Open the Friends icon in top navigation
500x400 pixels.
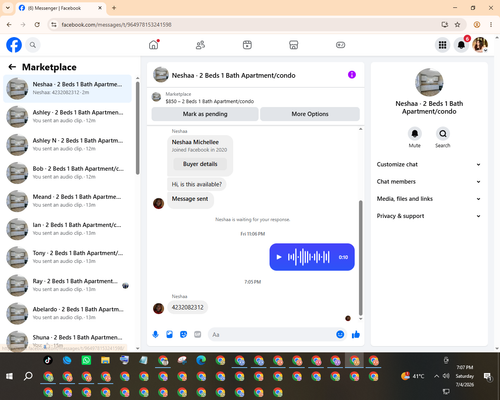(200, 45)
